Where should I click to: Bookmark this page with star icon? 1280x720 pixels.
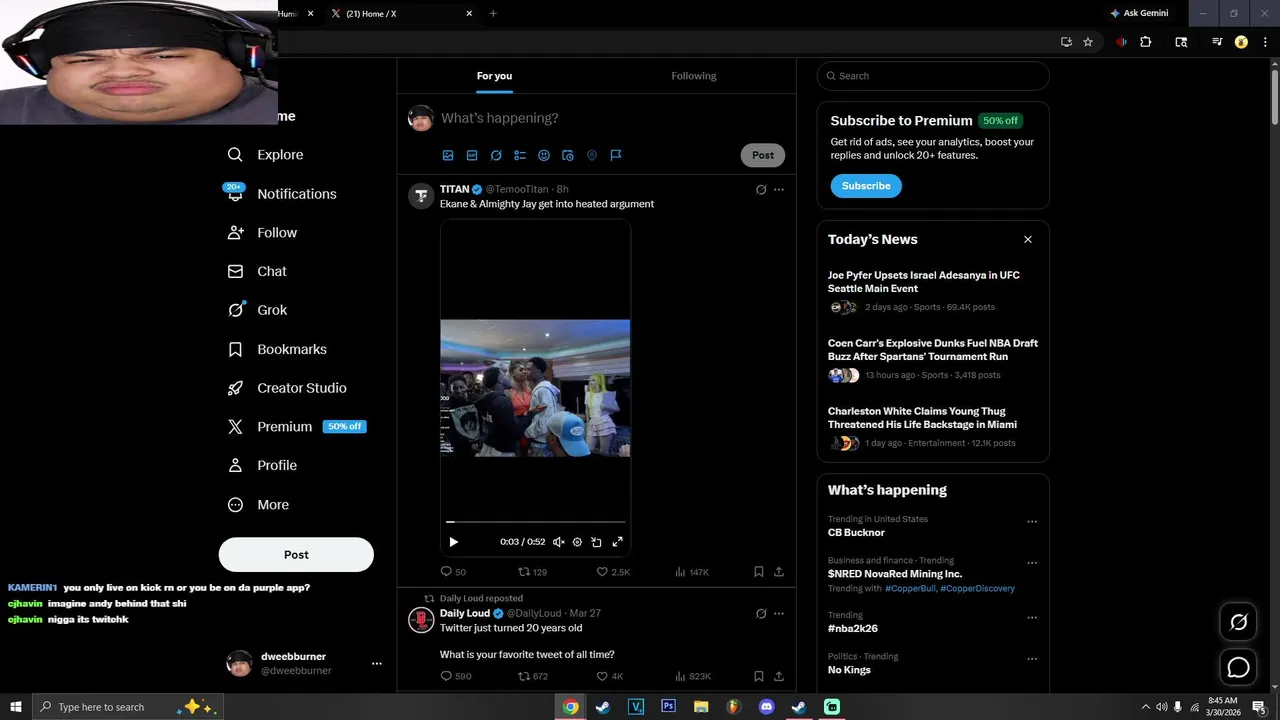[1088, 42]
